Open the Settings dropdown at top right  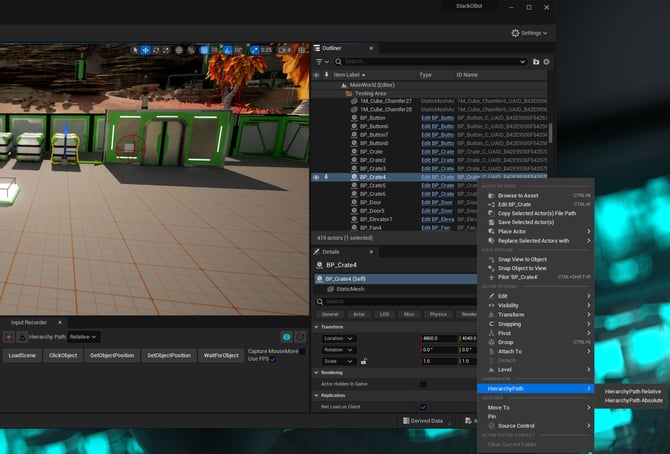tap(529, 33)
